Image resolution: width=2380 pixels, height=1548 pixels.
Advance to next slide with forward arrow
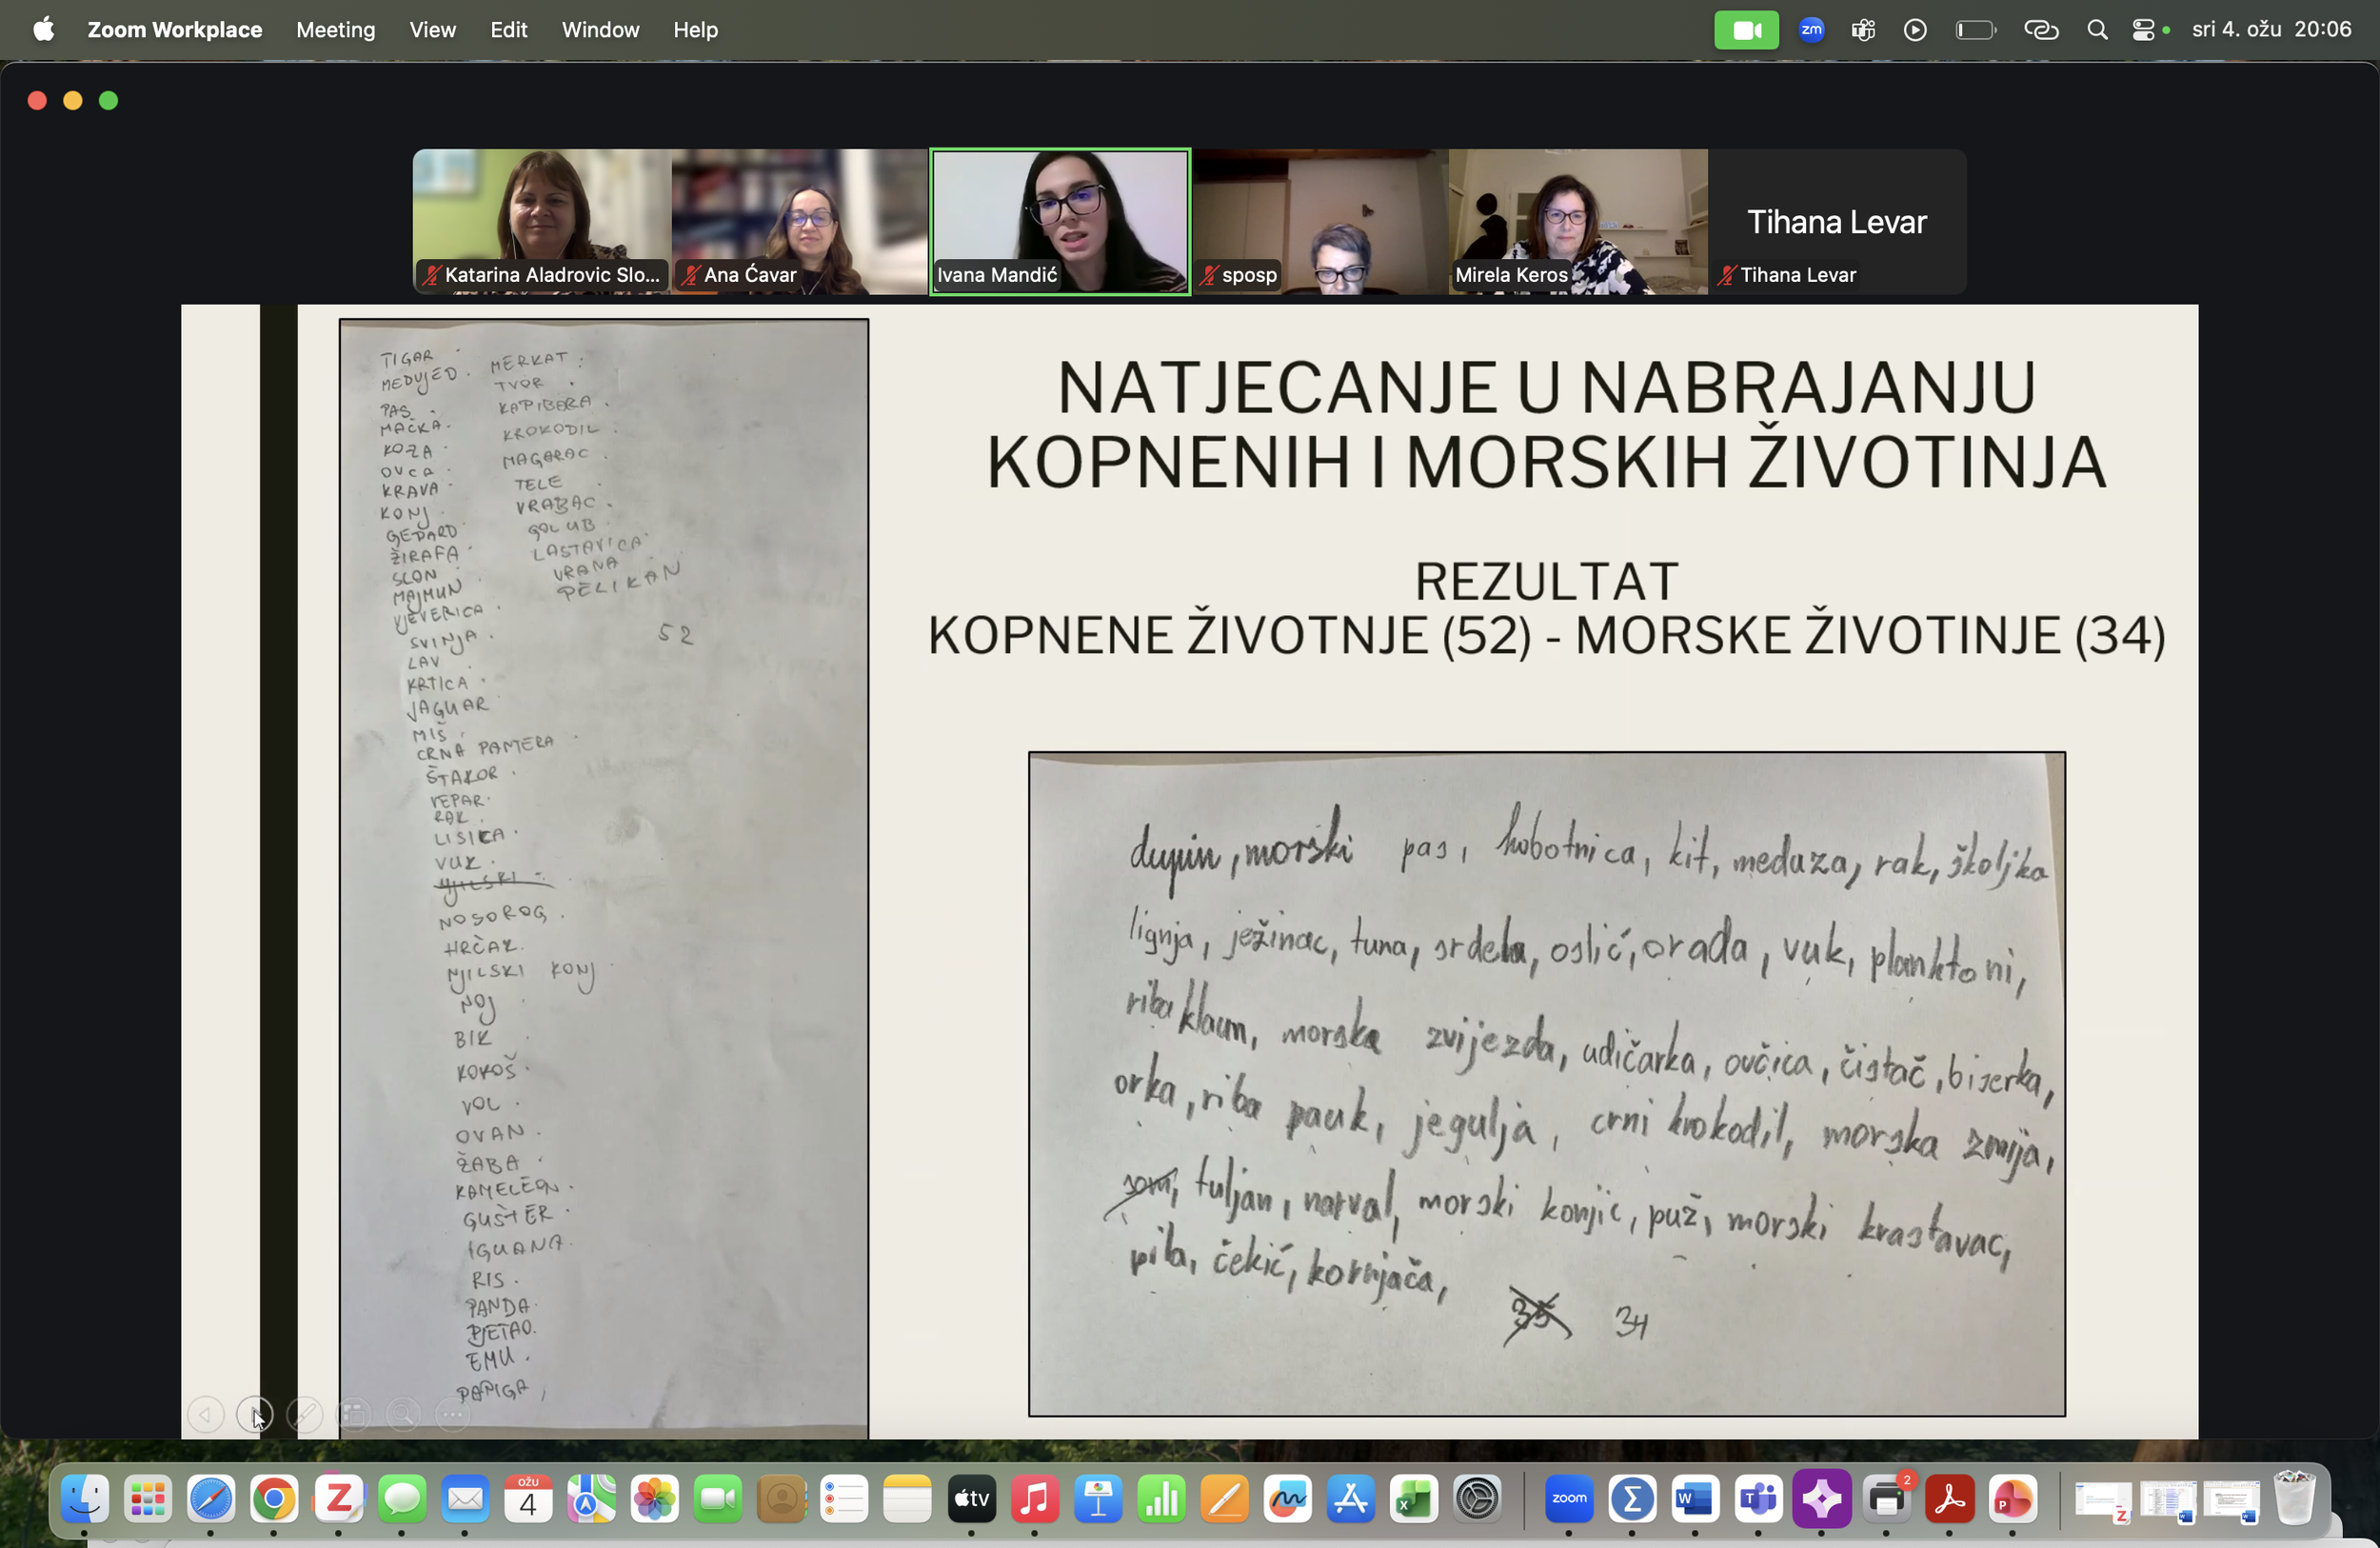(254, 1415)
